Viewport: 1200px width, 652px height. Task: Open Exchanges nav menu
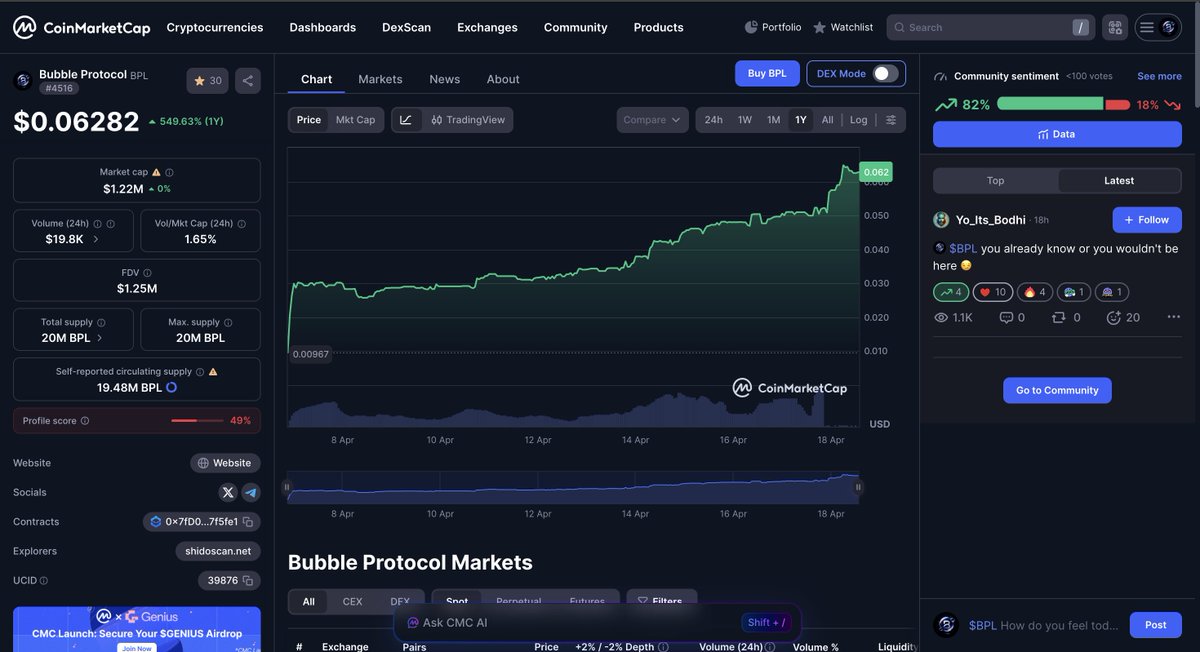[487, 27]
